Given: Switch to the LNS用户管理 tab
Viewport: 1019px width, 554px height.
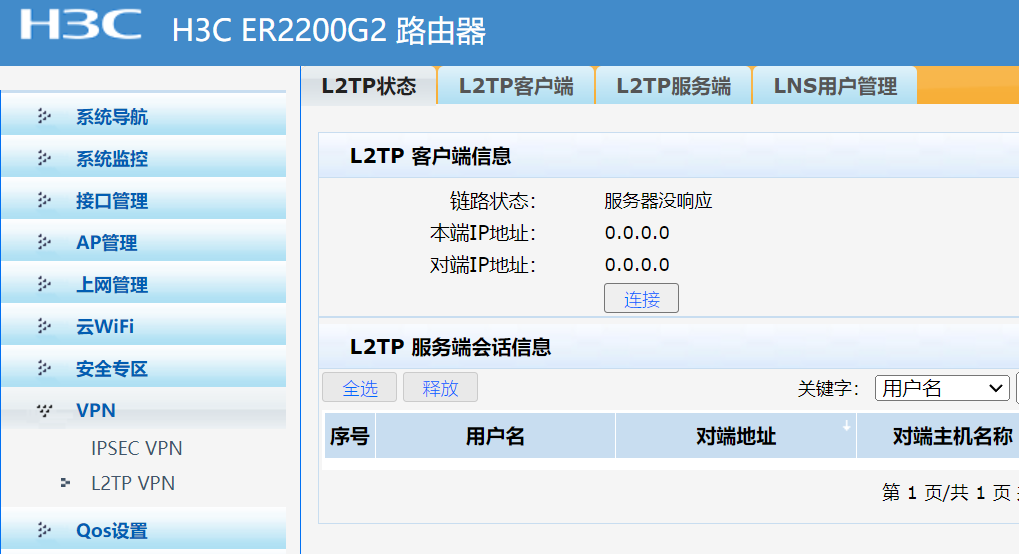Looking at the screenshot, I should pyautogui.click(x=835, y=86).
